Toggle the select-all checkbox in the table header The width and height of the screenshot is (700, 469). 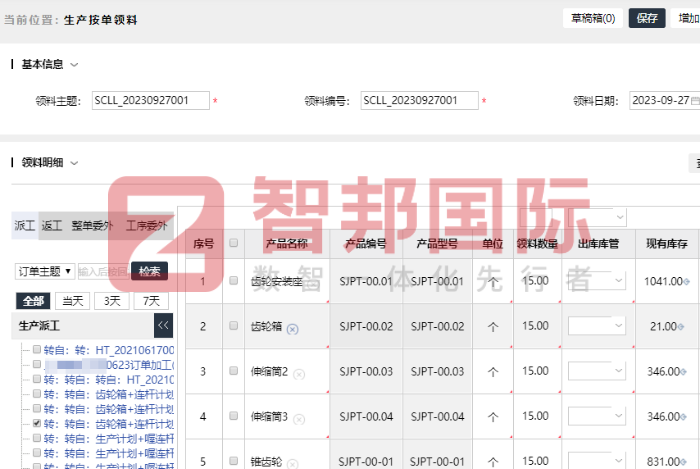coord(233,243)
